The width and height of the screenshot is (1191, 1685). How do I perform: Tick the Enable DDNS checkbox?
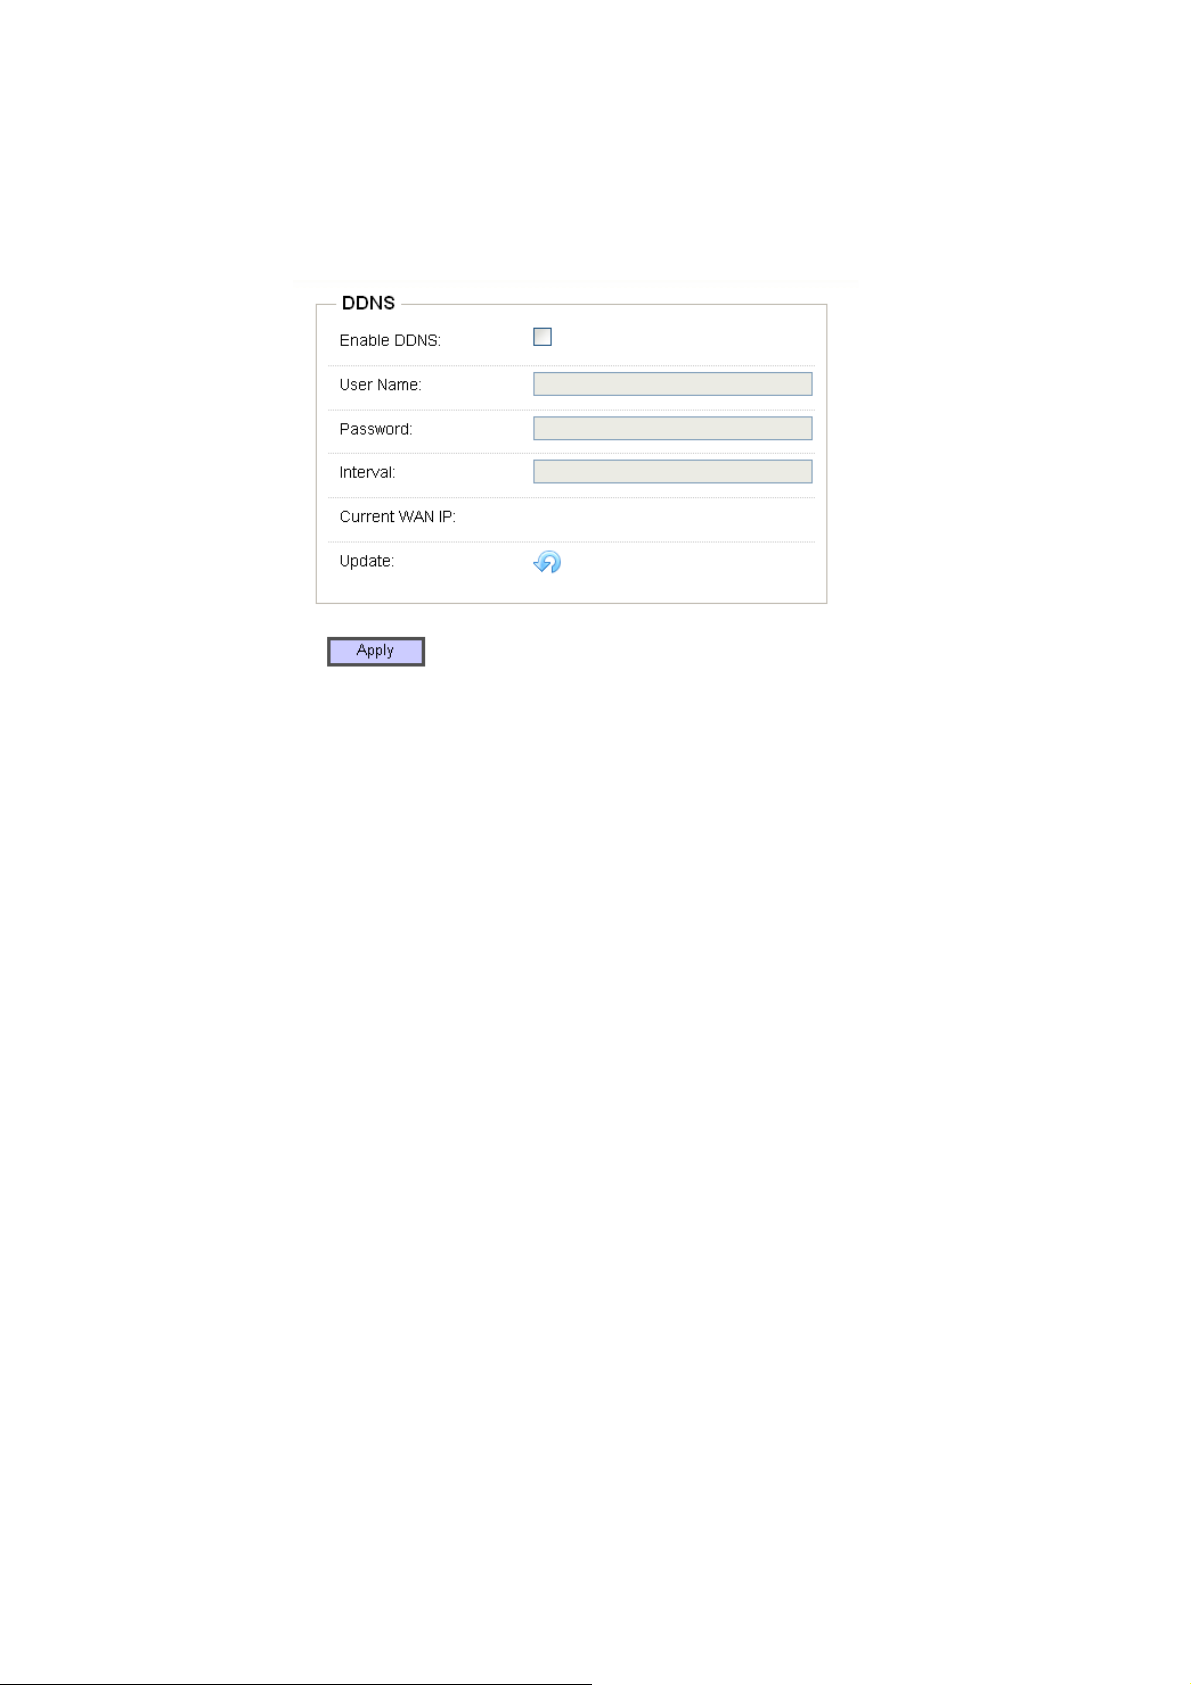coord(542,337)
